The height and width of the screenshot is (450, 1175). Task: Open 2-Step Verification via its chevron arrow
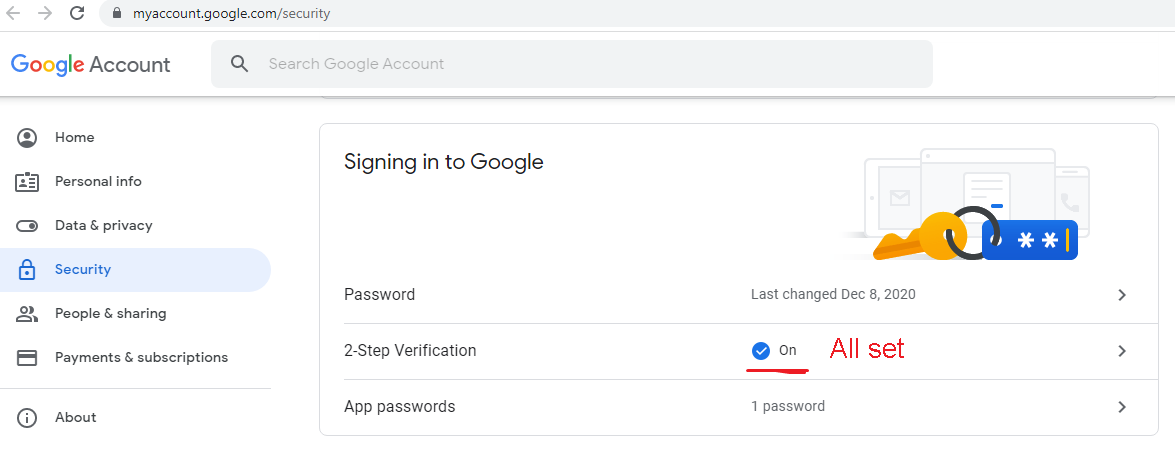[x=1122, y=350]
